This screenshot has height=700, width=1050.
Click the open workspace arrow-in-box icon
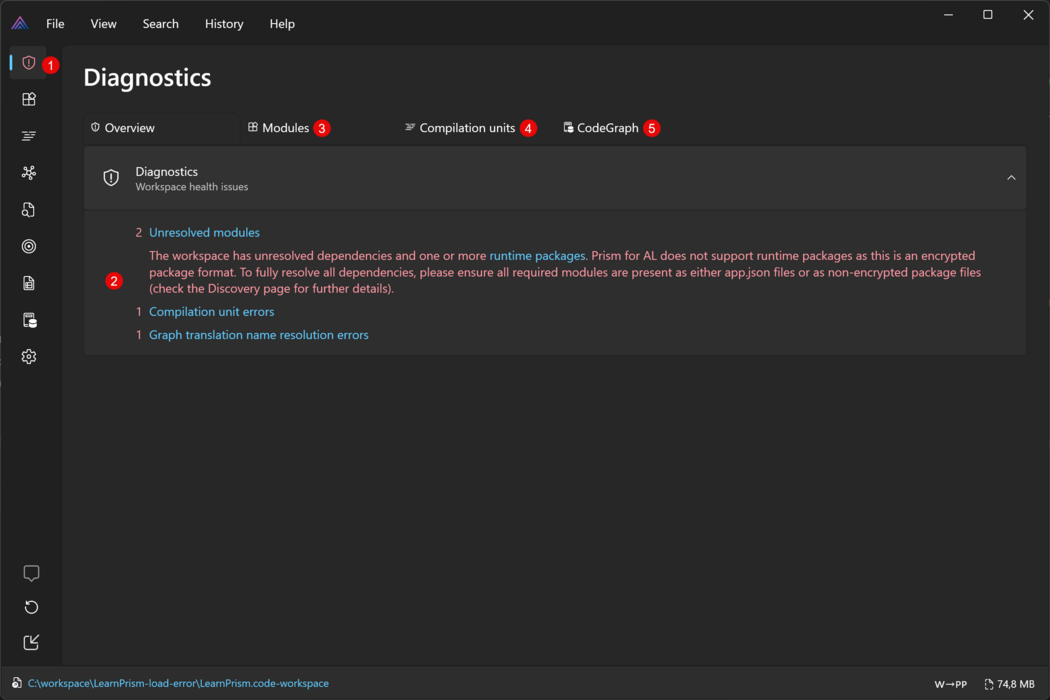pos(31,642)
